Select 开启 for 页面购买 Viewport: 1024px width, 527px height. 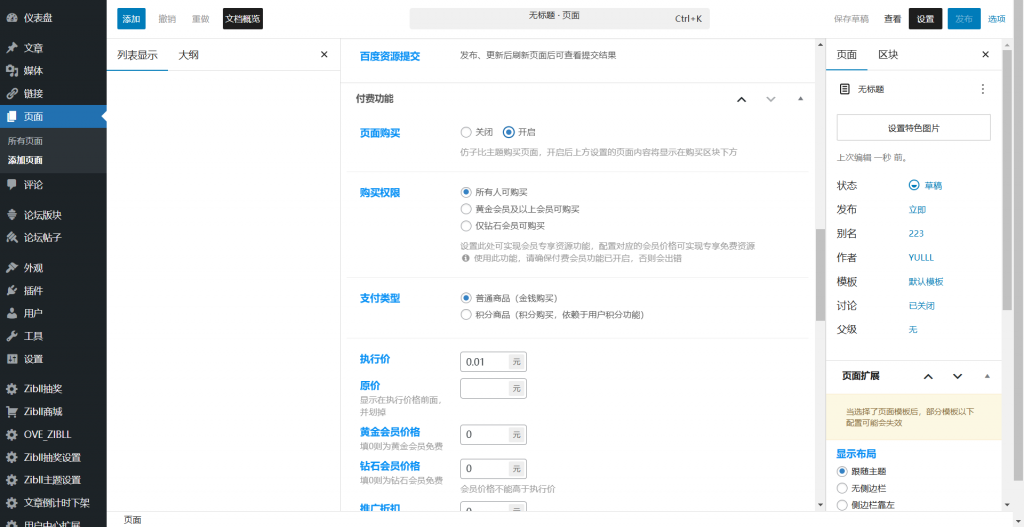click(x=509, y=132)
